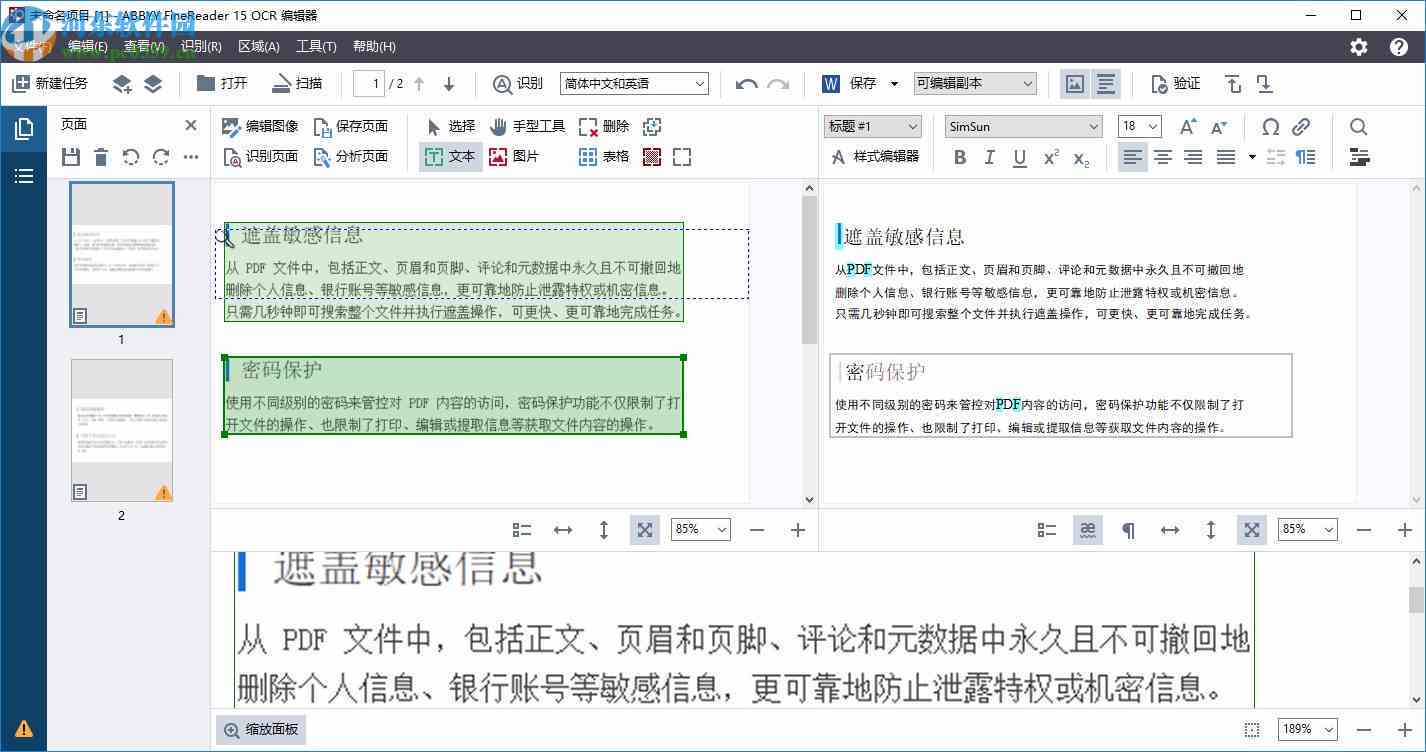The height and width of the screenshot is (752, 1426).
Task: Open text pane zoom 85% dropdown
Action: coord(1308,529)
